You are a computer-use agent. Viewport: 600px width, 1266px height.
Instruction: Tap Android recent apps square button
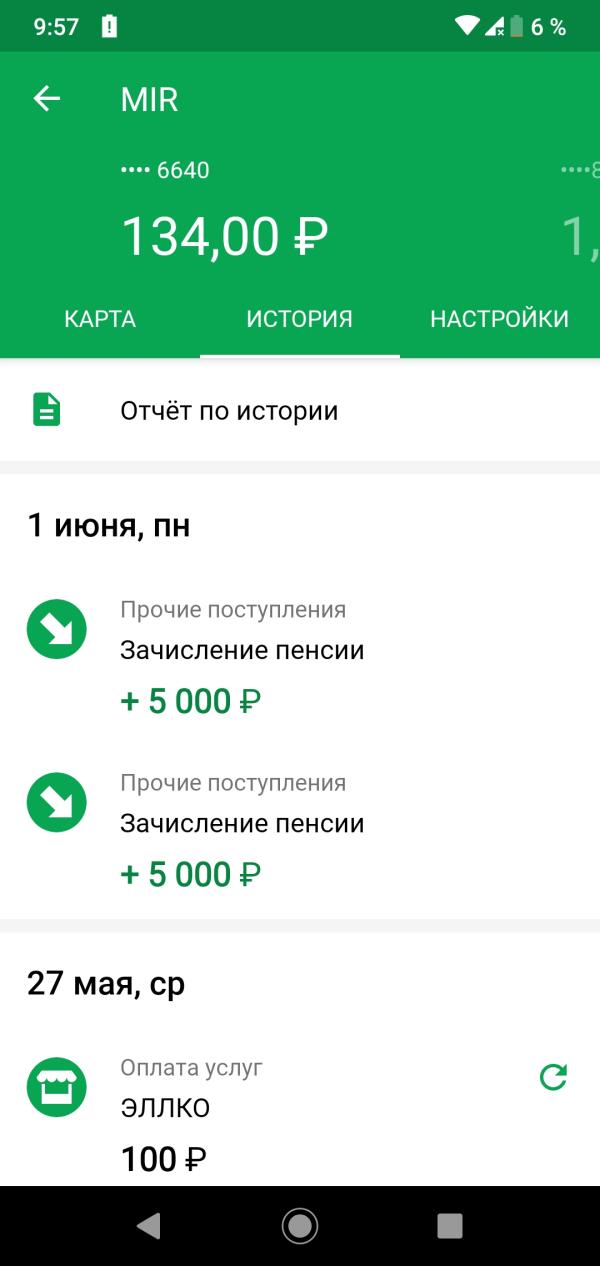tap(450, 1225)
